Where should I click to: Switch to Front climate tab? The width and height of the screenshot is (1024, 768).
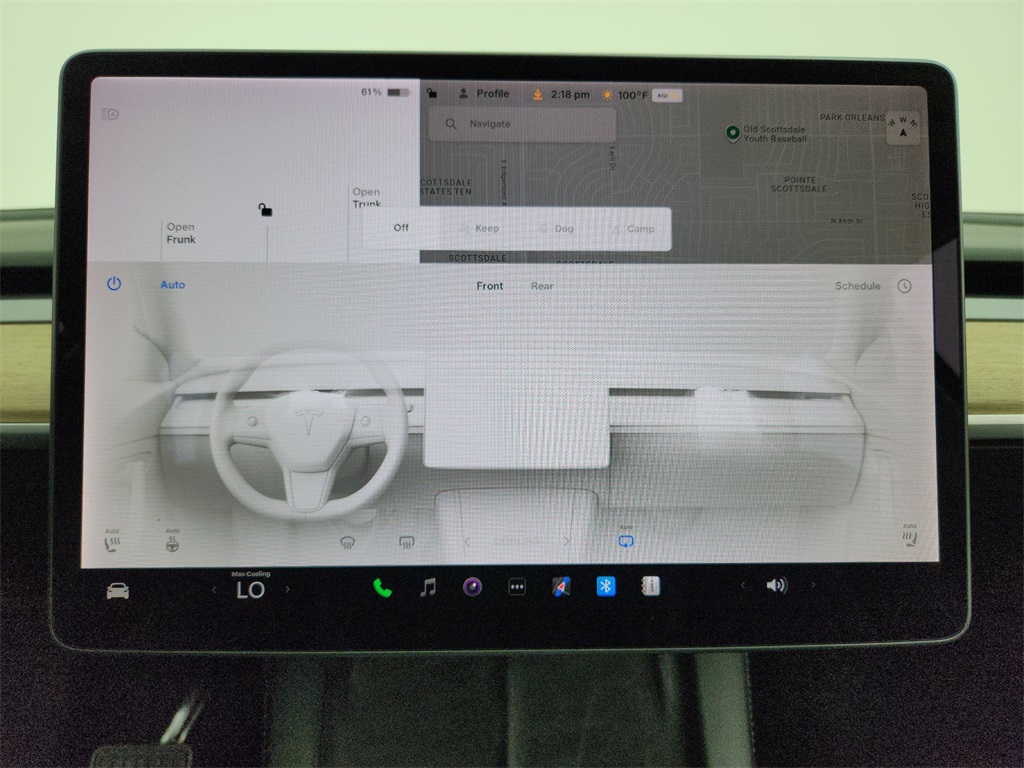pos(489,286)
